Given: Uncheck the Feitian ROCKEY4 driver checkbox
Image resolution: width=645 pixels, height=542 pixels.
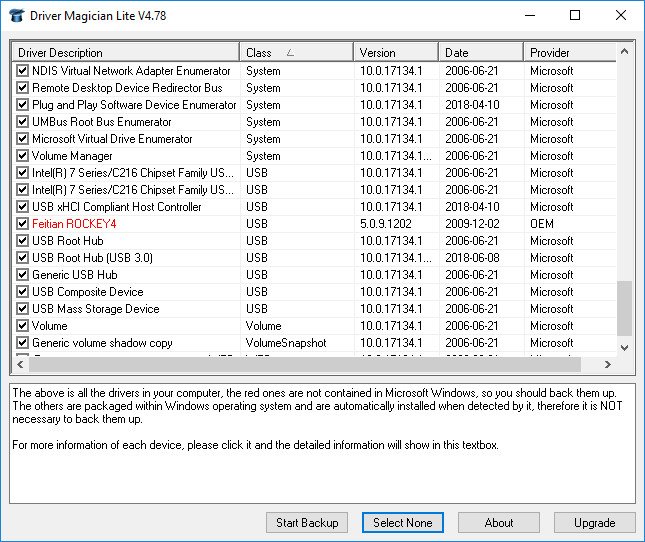Looking at the screenshot, I should [23, 224].
